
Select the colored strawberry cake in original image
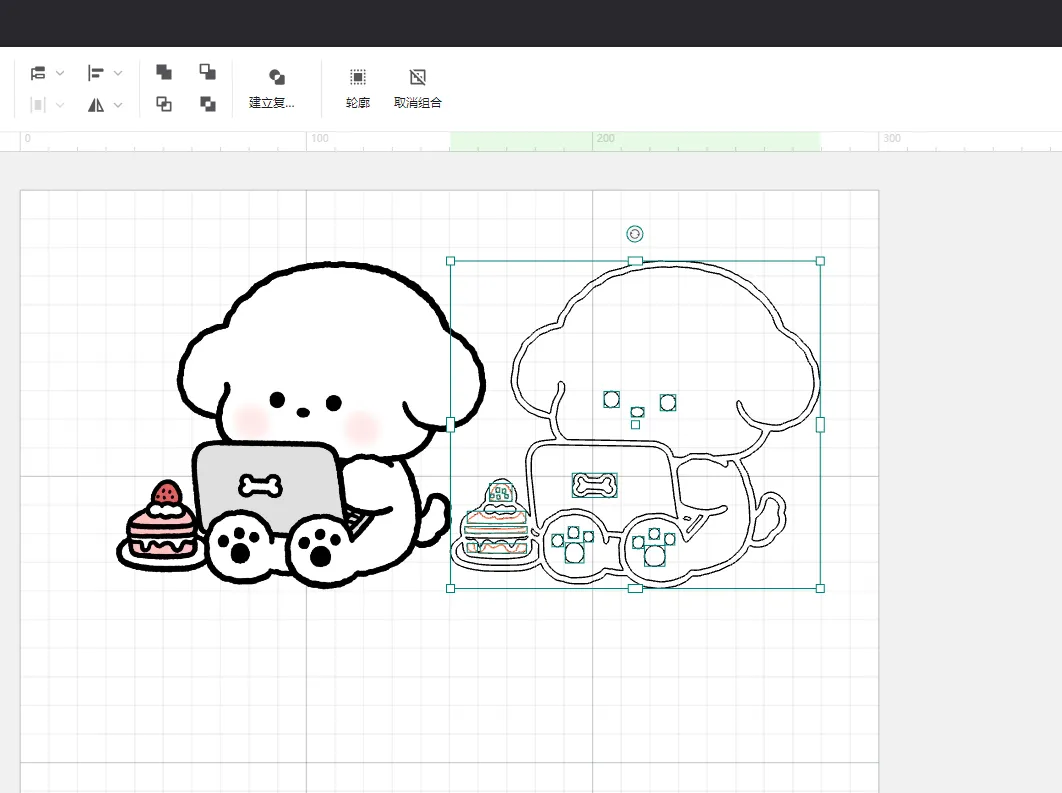(161, 525)
